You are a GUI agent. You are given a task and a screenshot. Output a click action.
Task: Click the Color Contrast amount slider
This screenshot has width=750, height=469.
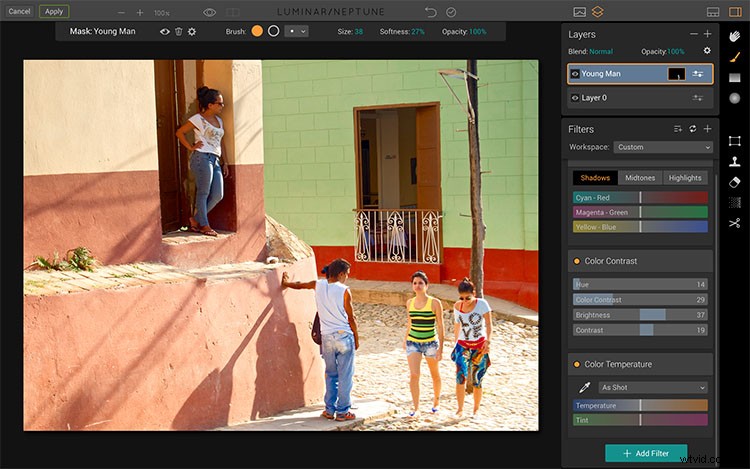tap(640, 300)
